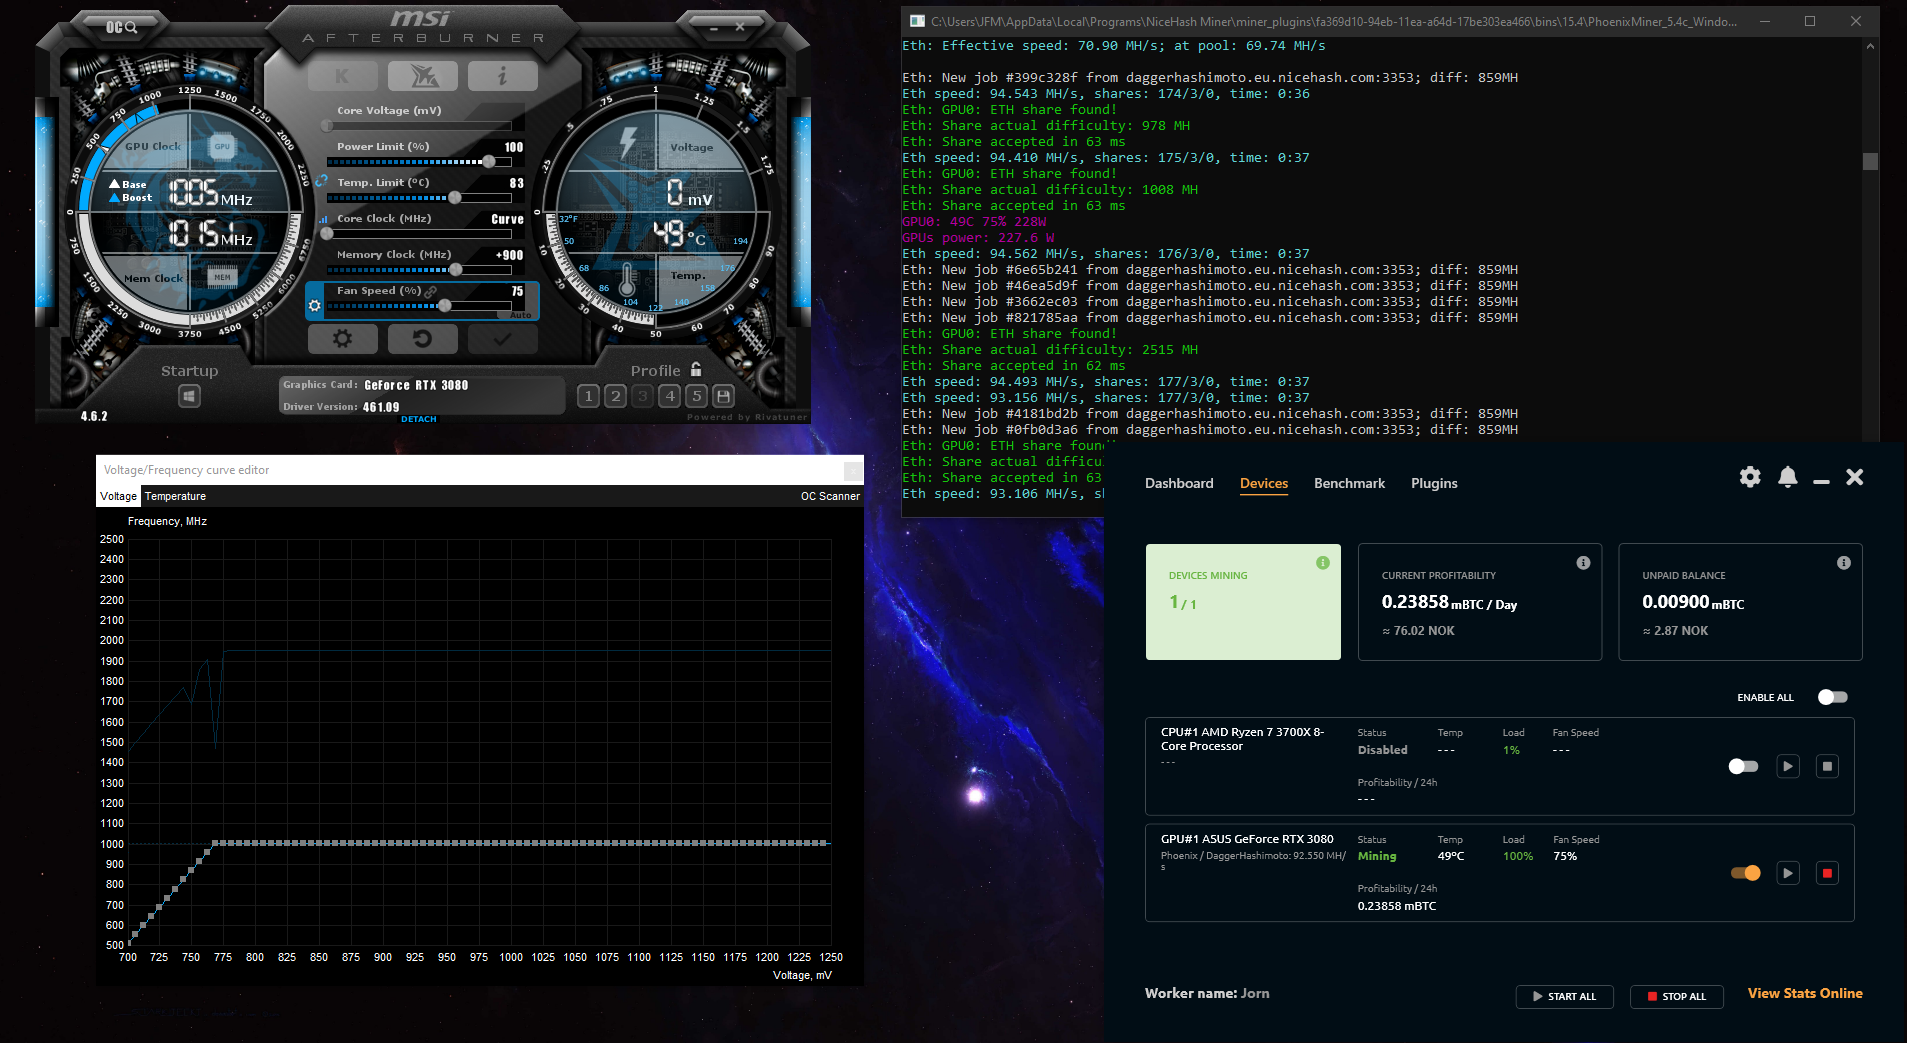Click the DETACH link in Afterburner

point(419,419)
